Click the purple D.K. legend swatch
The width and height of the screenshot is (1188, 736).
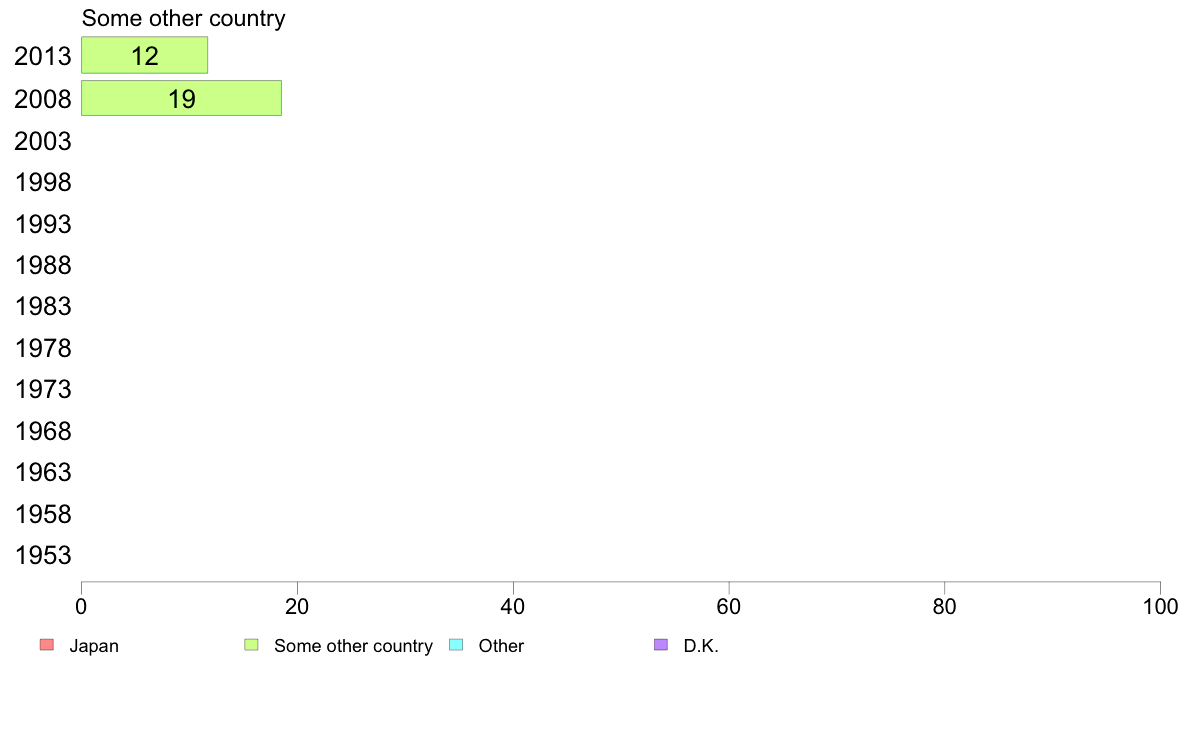pyautogui.click(x=660, y=645)
